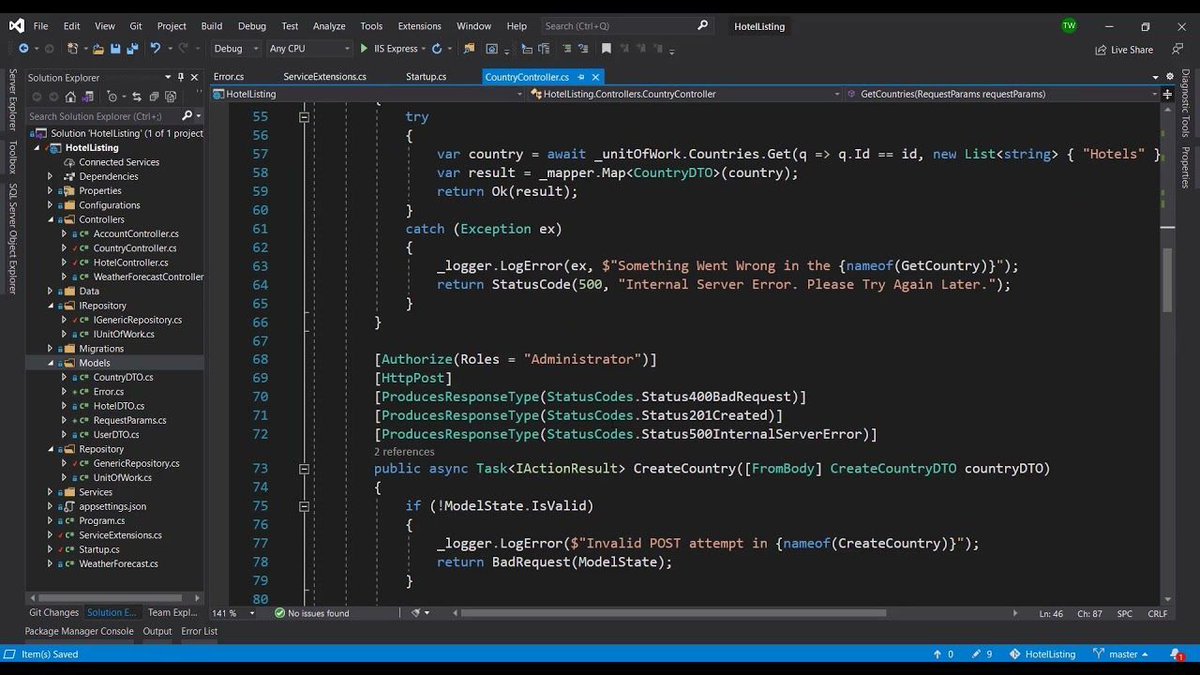Click the Toolbox side tab
The width and height of the screenshot is (1200, 675).
pyautogui.click(x=13, y=157)
